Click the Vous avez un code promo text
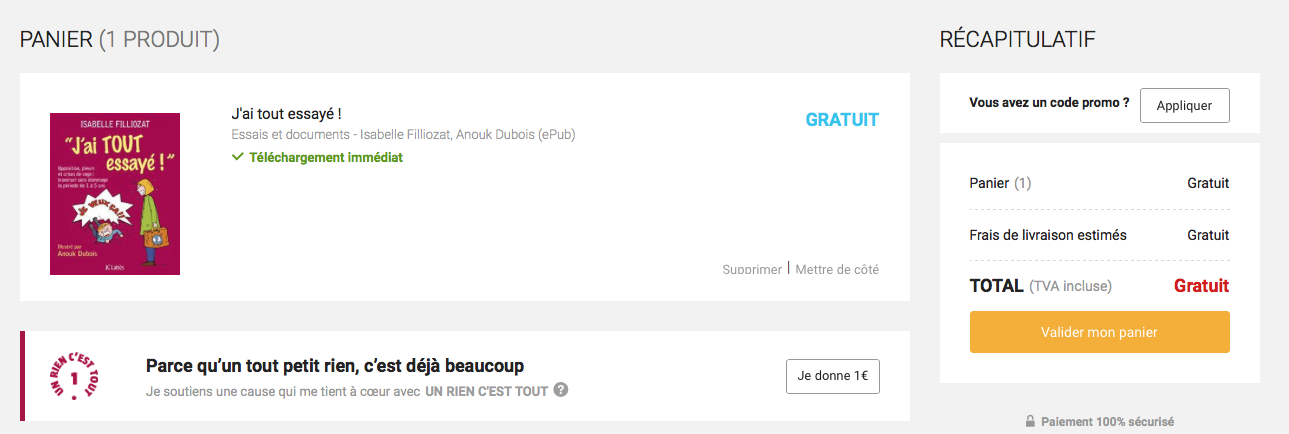Screen dimensions: 1289x434 click(x=1049, y=103)
